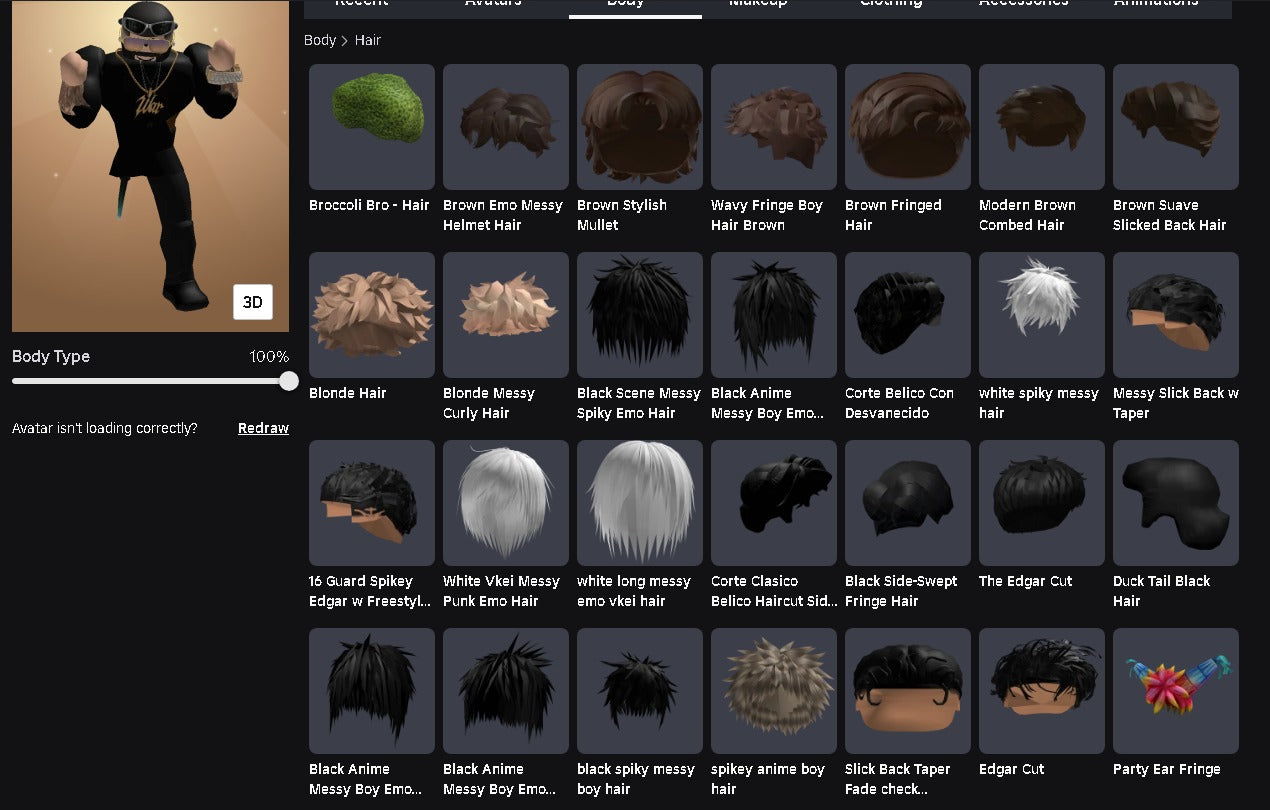This screenshot has height=810, width=1270.
Task: Click the avatar preview image
Action: pyautogui.click(x=150, y=166)
